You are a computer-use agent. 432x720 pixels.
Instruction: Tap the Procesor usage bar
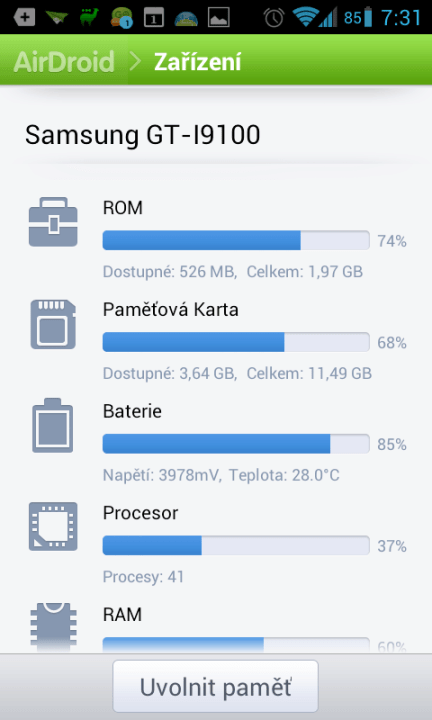tap(236, 546)
